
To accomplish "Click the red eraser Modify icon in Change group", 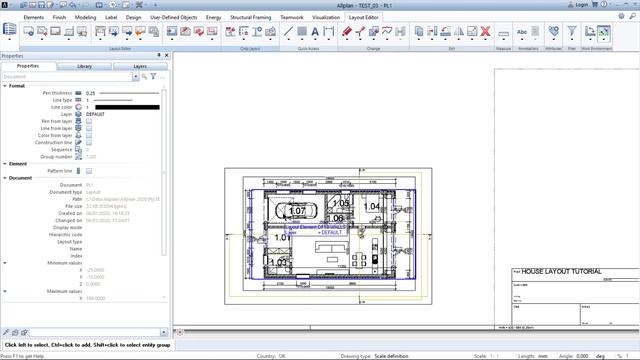I will pyautogui.click(x=347, y=31).
